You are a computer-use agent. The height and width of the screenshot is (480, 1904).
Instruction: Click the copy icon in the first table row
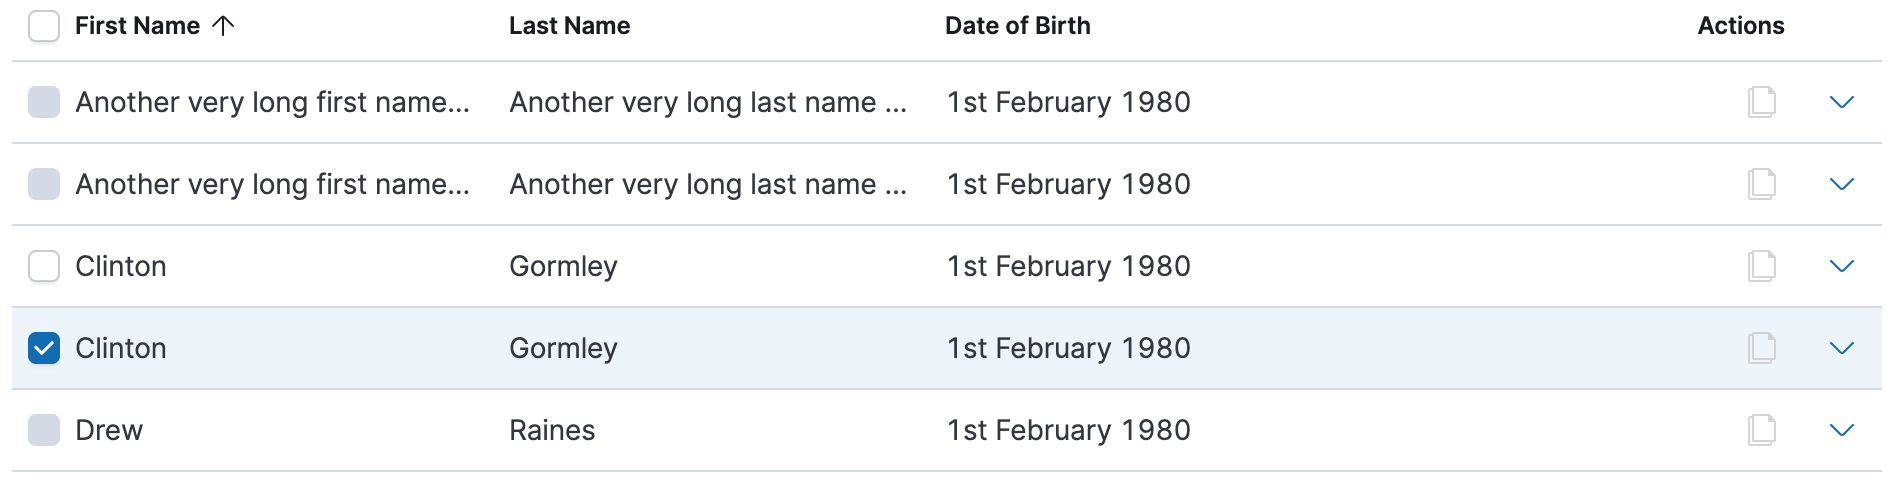[1761, 102]
